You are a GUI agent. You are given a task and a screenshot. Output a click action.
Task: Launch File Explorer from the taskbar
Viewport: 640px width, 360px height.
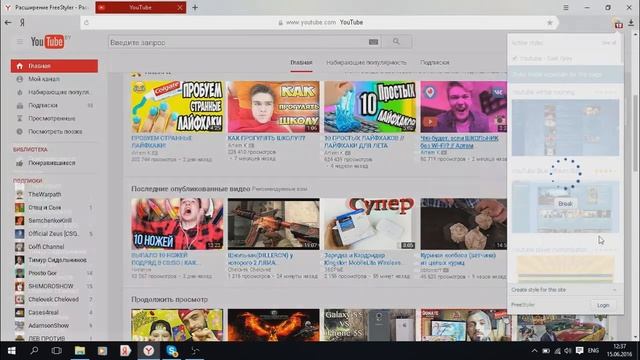pyautogui.click(x=80, y=351)
